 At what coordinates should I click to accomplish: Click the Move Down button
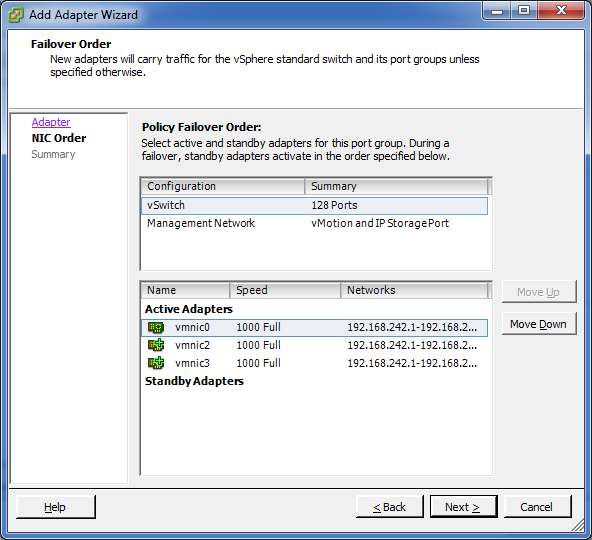[x=539, y=324]
